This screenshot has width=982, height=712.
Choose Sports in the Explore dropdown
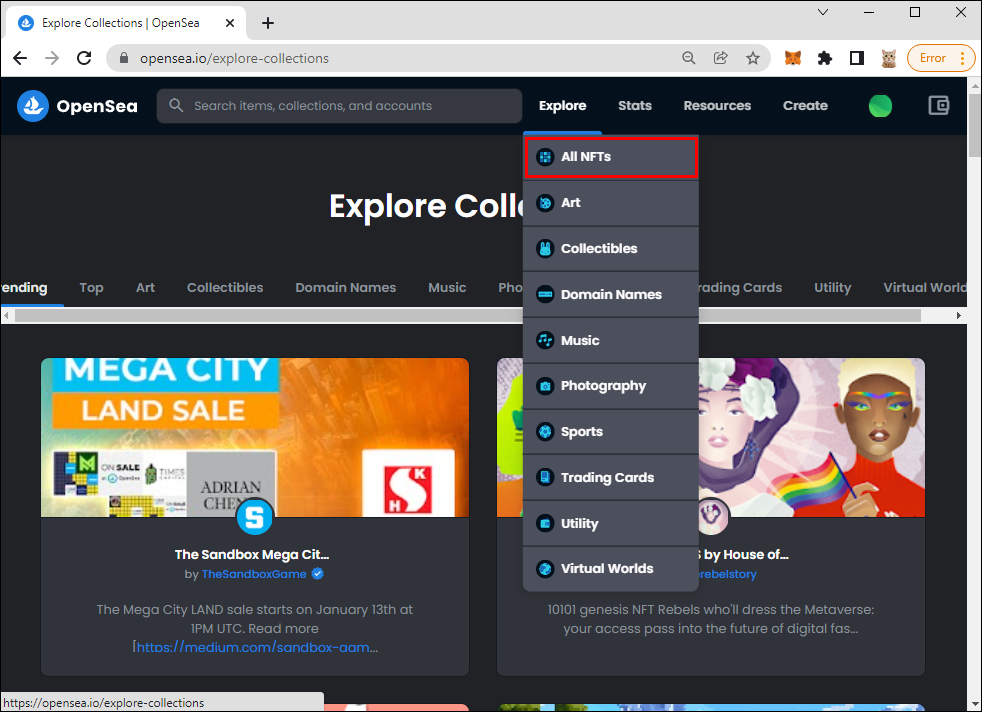(x=611, y=431)
